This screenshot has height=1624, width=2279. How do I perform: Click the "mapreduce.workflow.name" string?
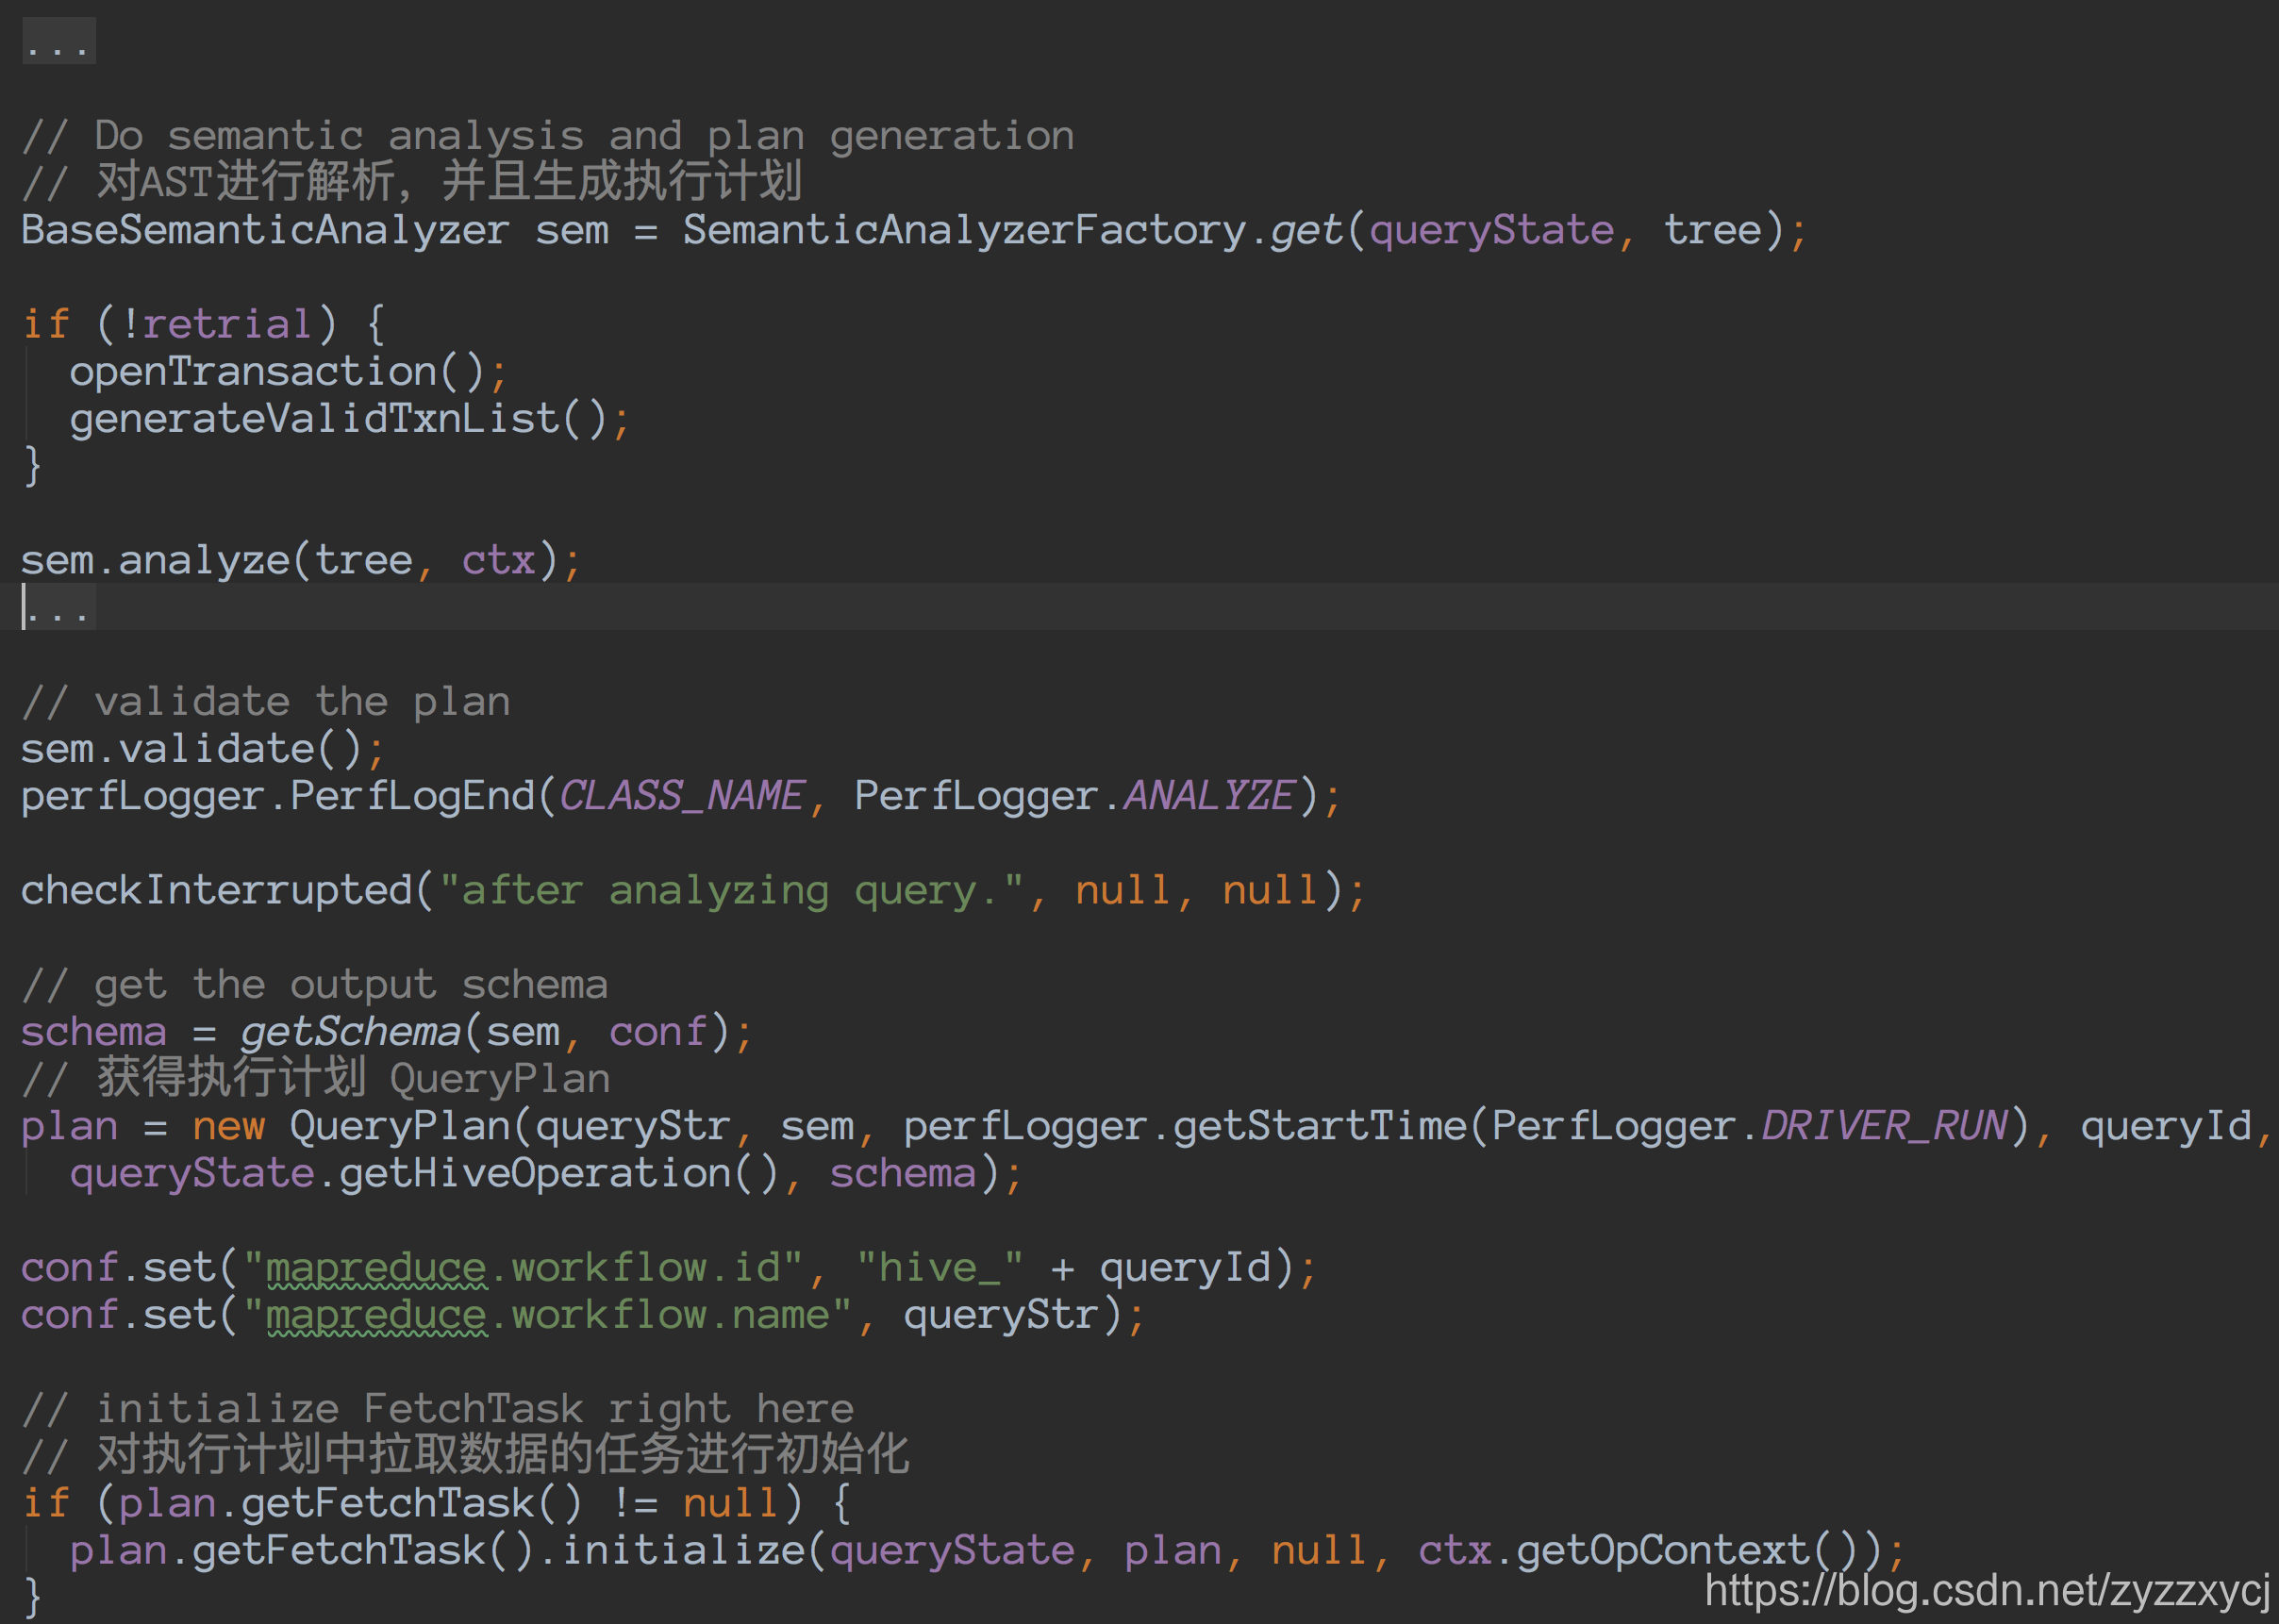coord(547,1315)
